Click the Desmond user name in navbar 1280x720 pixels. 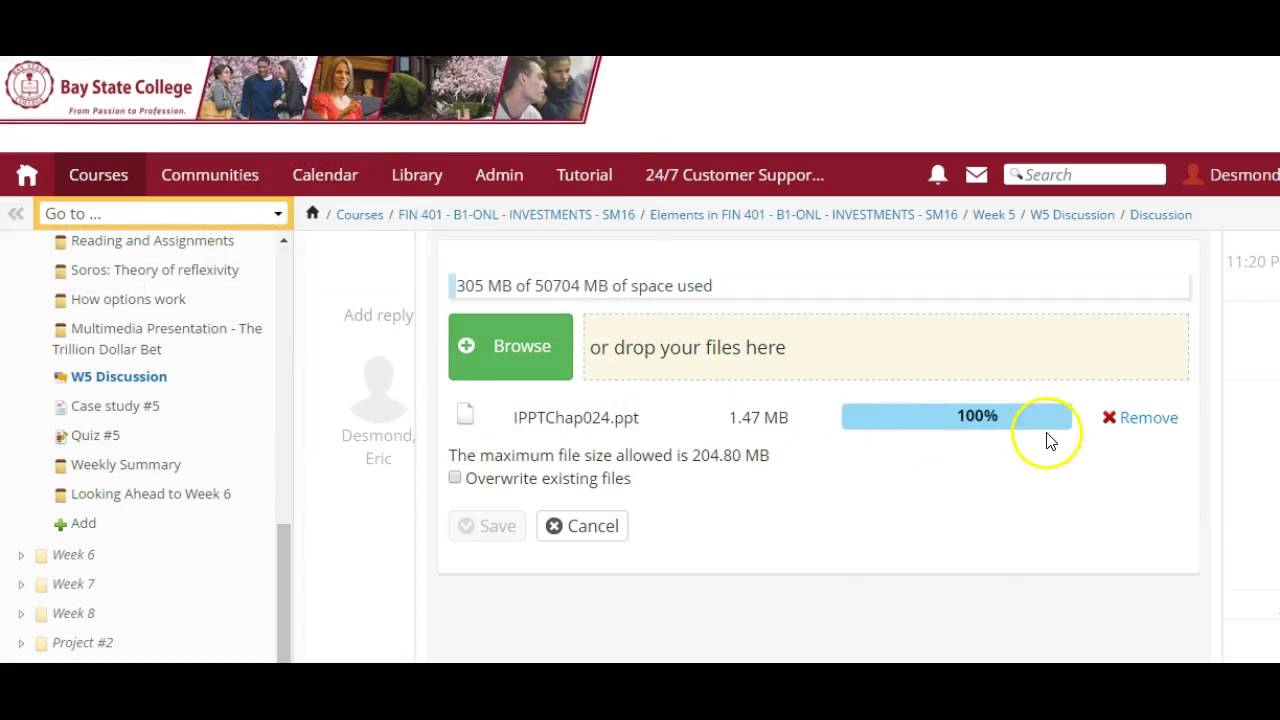pos(1244,175)
